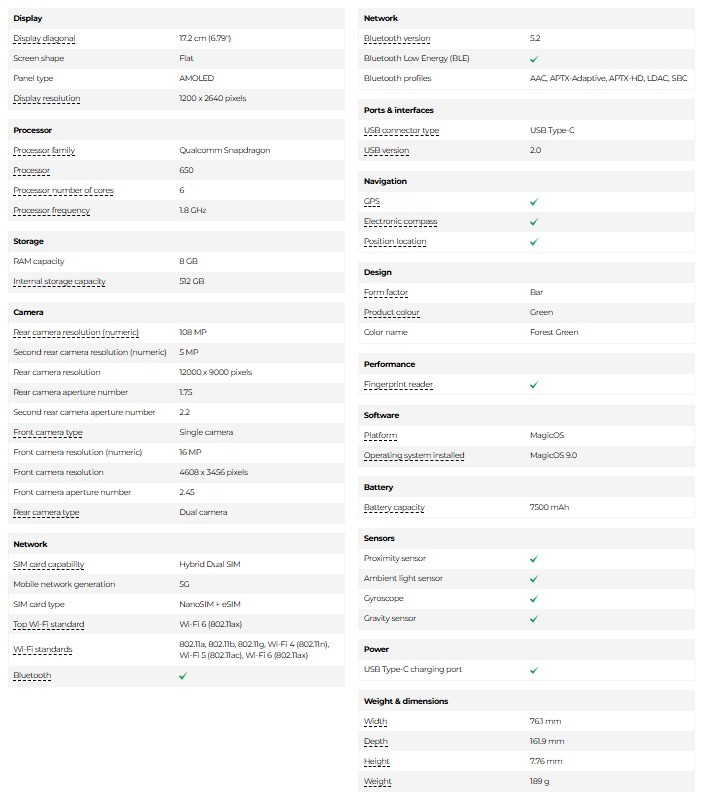The width and height of the screenshot is (705, 805).
Task: Click the Bluetooth Low Energy checkmark
Action: (x=534, y=59)
